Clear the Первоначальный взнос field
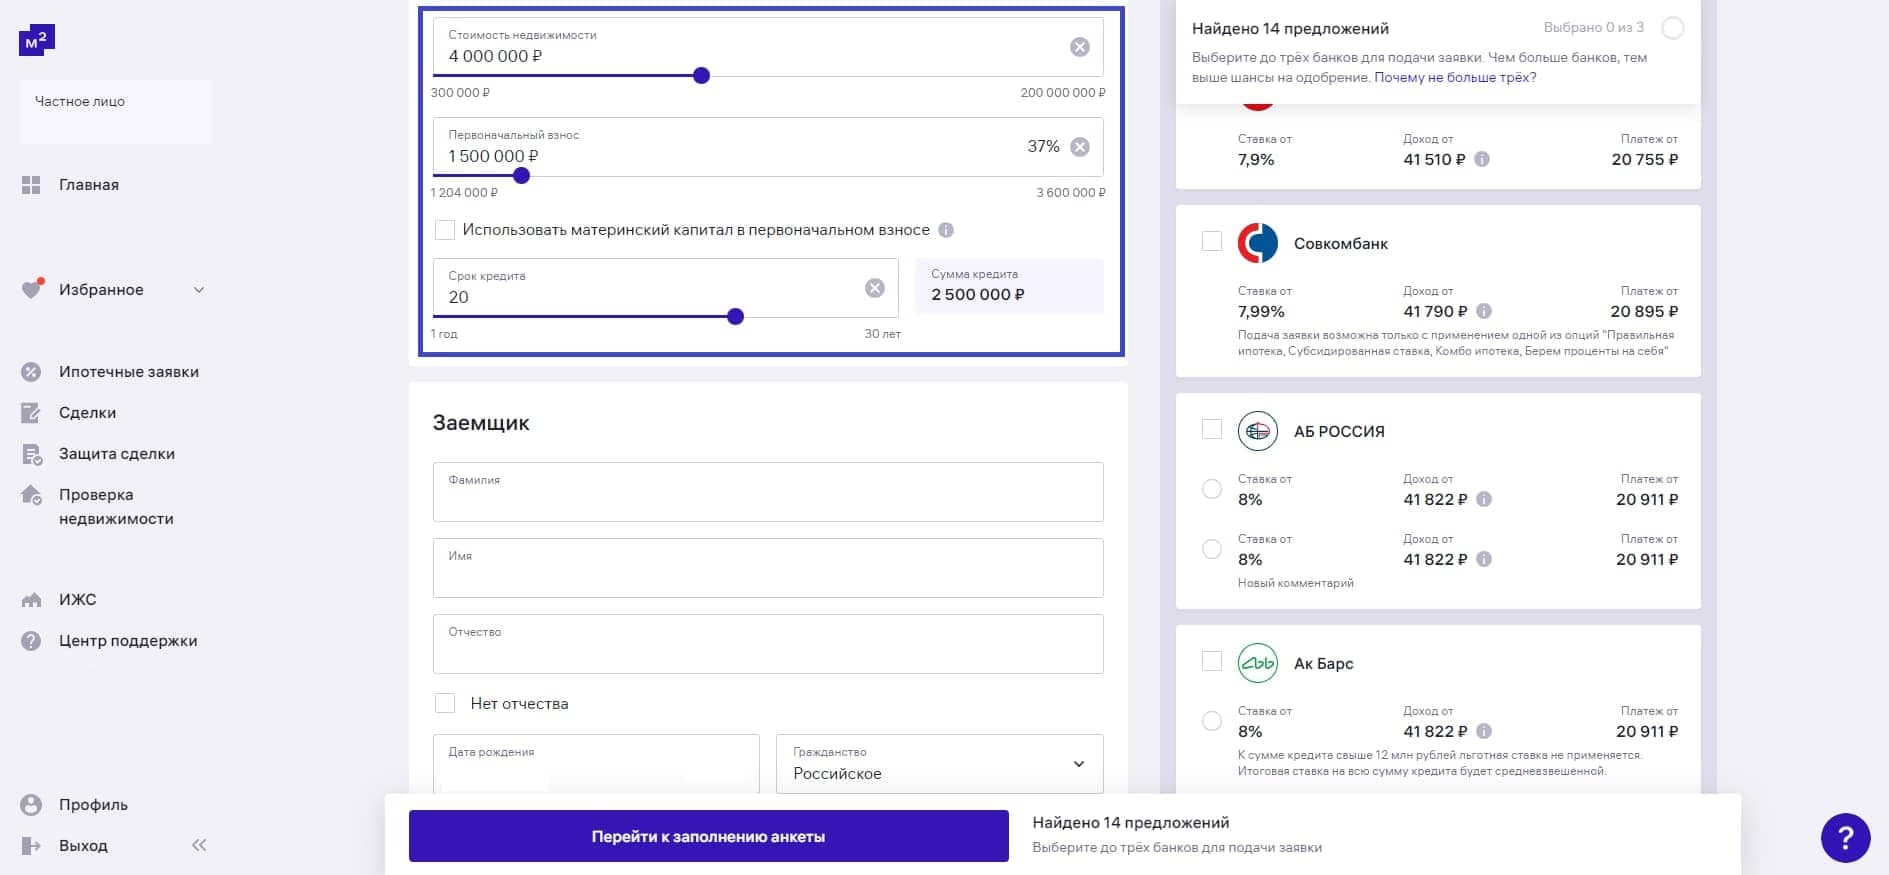This screenshot has width=1889, height=875. click(1080, 147)
